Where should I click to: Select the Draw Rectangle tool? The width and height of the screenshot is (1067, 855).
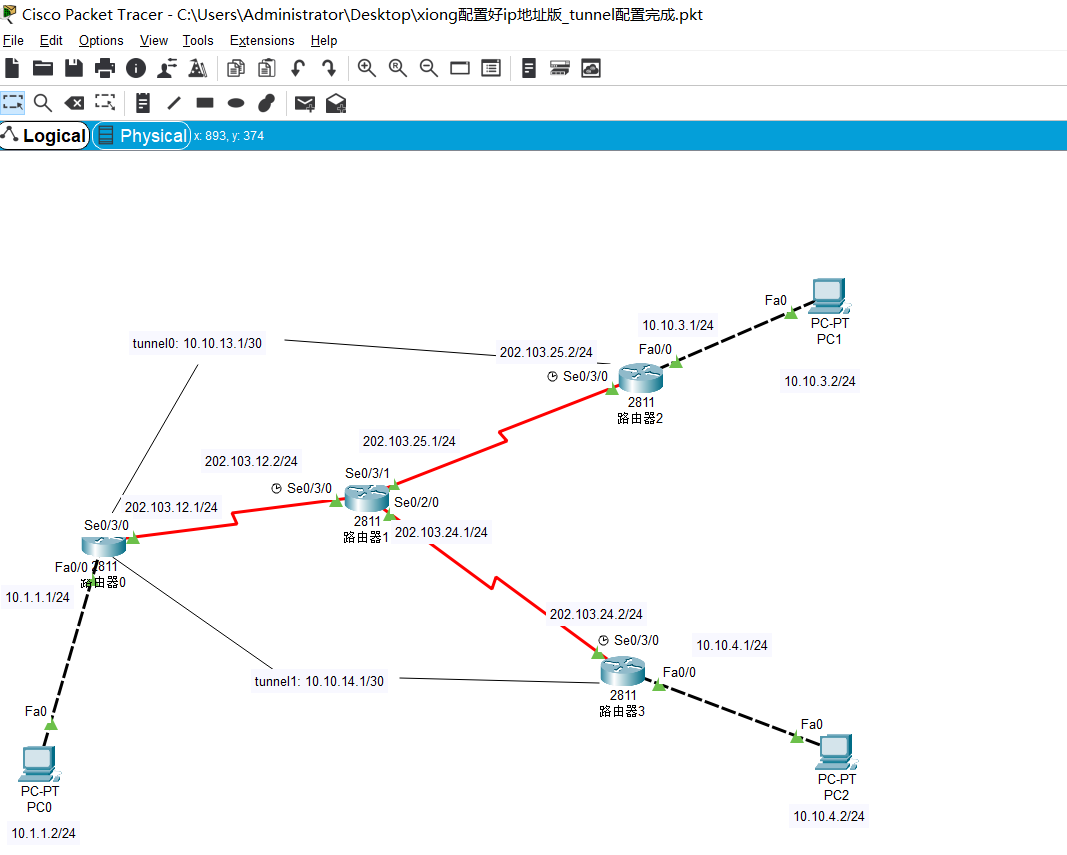click(x=204, y=102)
